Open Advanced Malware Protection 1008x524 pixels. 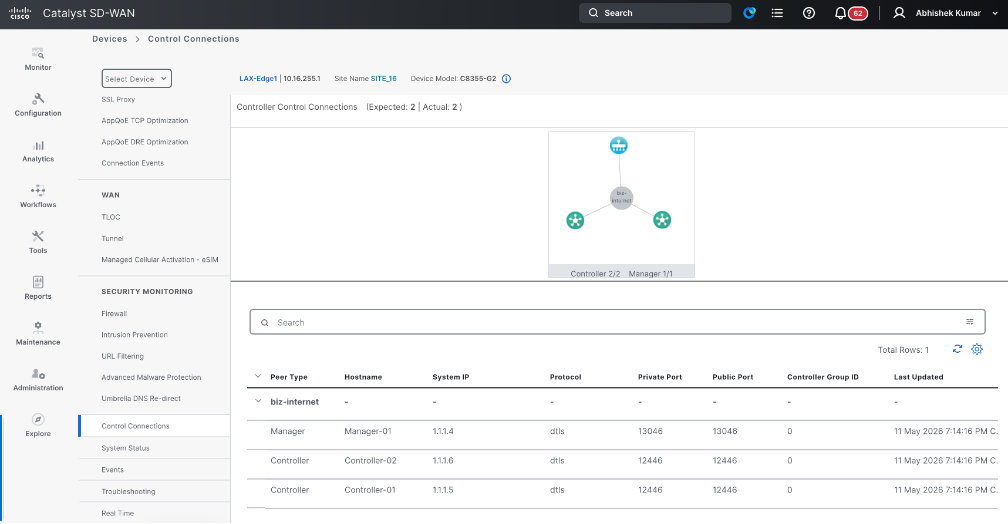[x=151, y=377]
